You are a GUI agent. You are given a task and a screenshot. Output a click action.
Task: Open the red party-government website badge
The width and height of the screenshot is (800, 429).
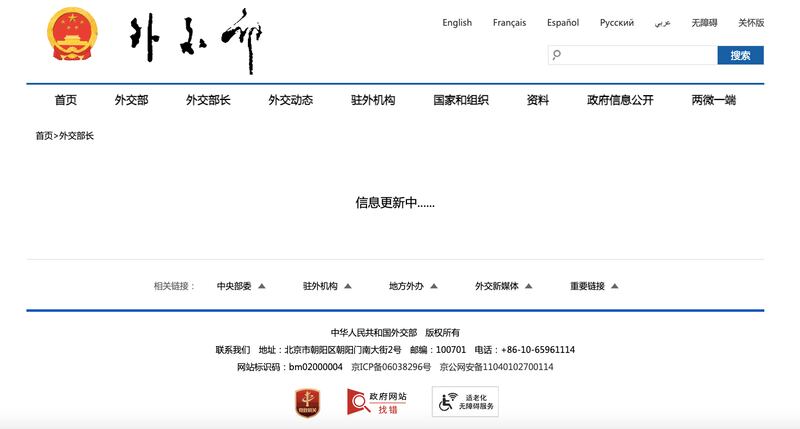306,402
